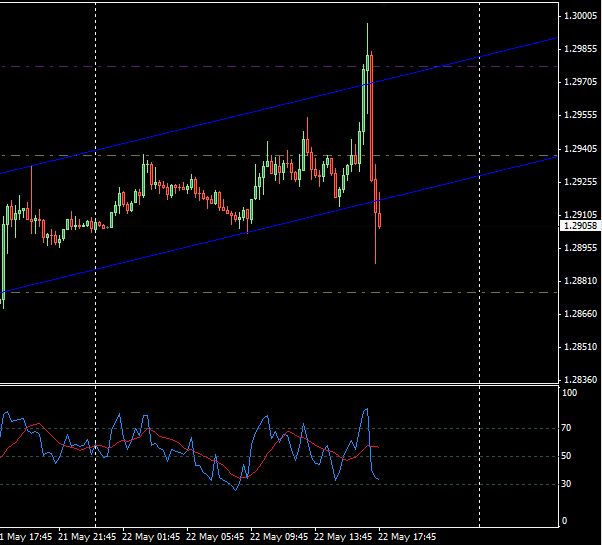Click the 22 May 09:45 time label
This screenshot has width=602, height=545.
[280, 537]
